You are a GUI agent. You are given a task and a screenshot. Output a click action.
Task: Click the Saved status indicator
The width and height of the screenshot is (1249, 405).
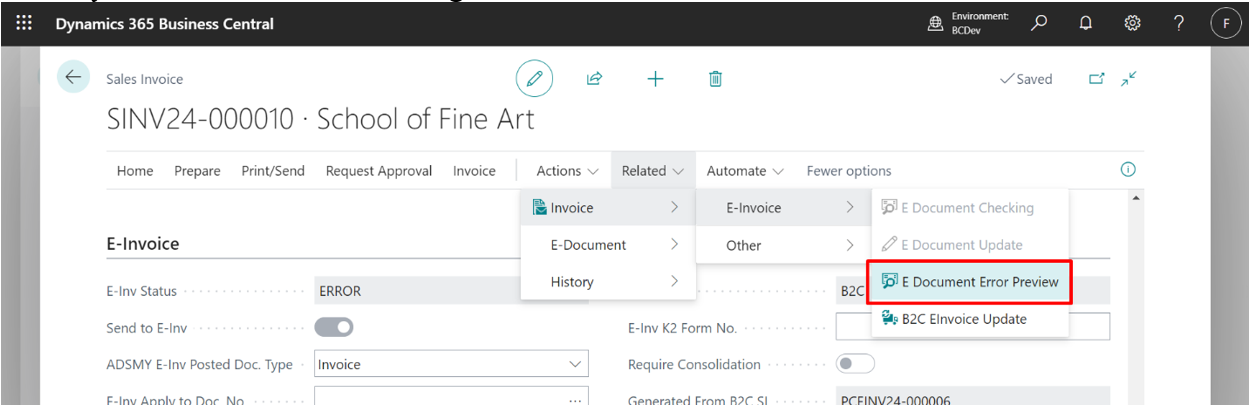(1026, 79)
